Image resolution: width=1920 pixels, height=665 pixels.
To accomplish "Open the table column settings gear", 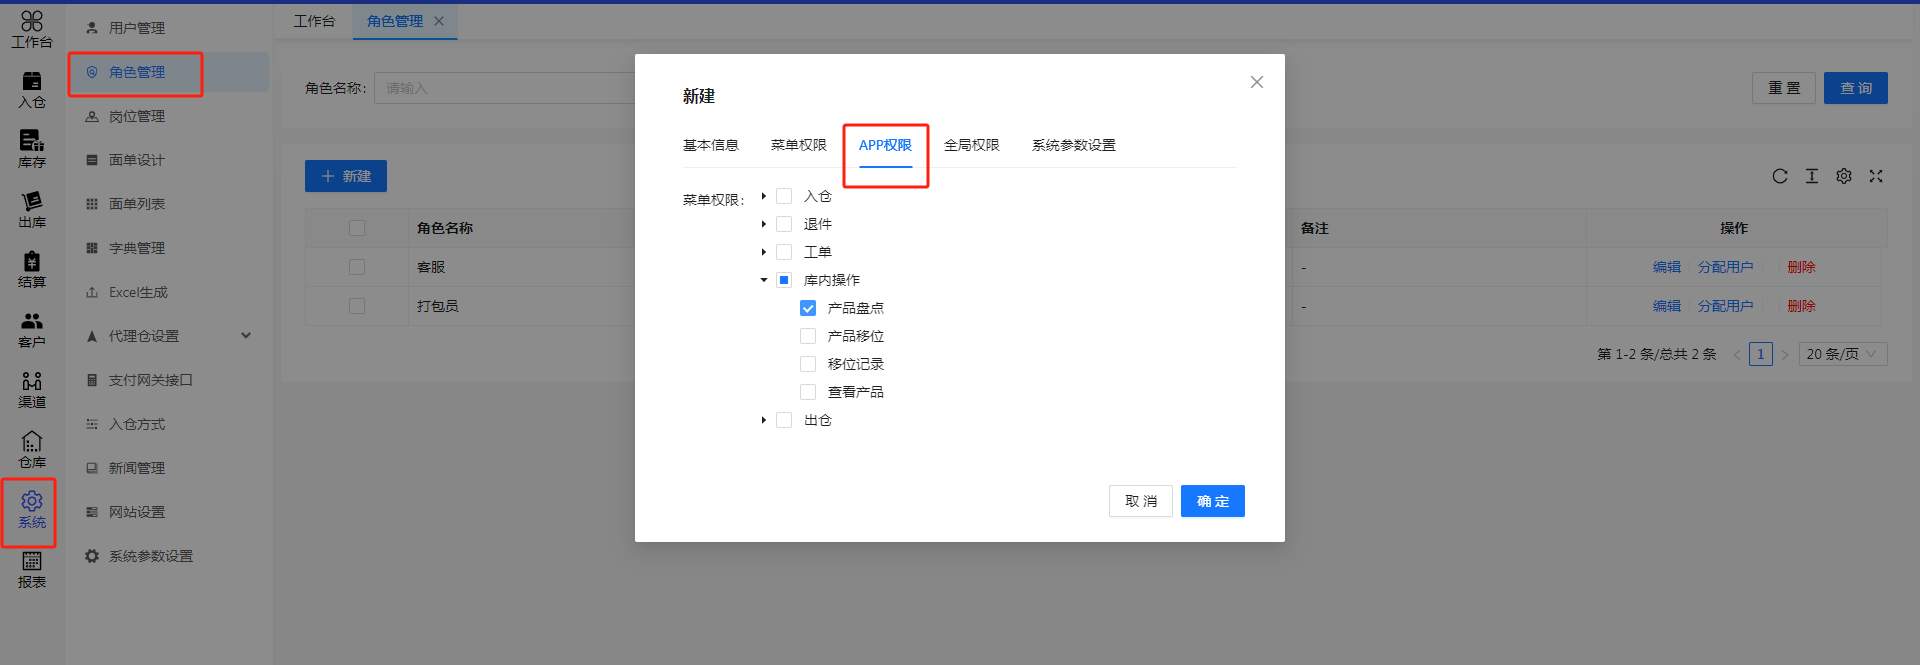I will 1844,176.
